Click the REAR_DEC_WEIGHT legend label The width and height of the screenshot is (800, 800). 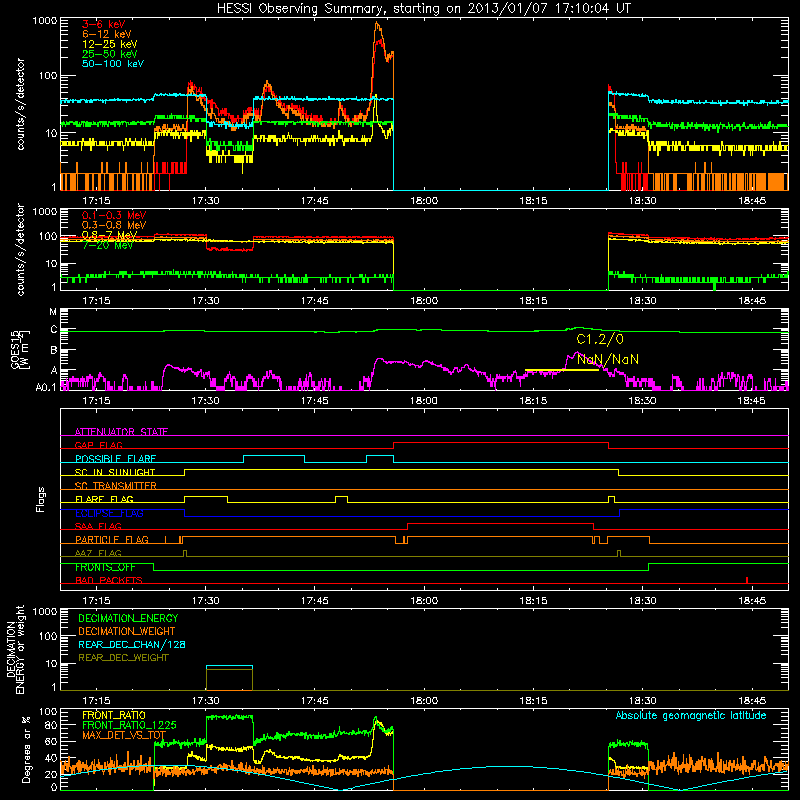123,658
